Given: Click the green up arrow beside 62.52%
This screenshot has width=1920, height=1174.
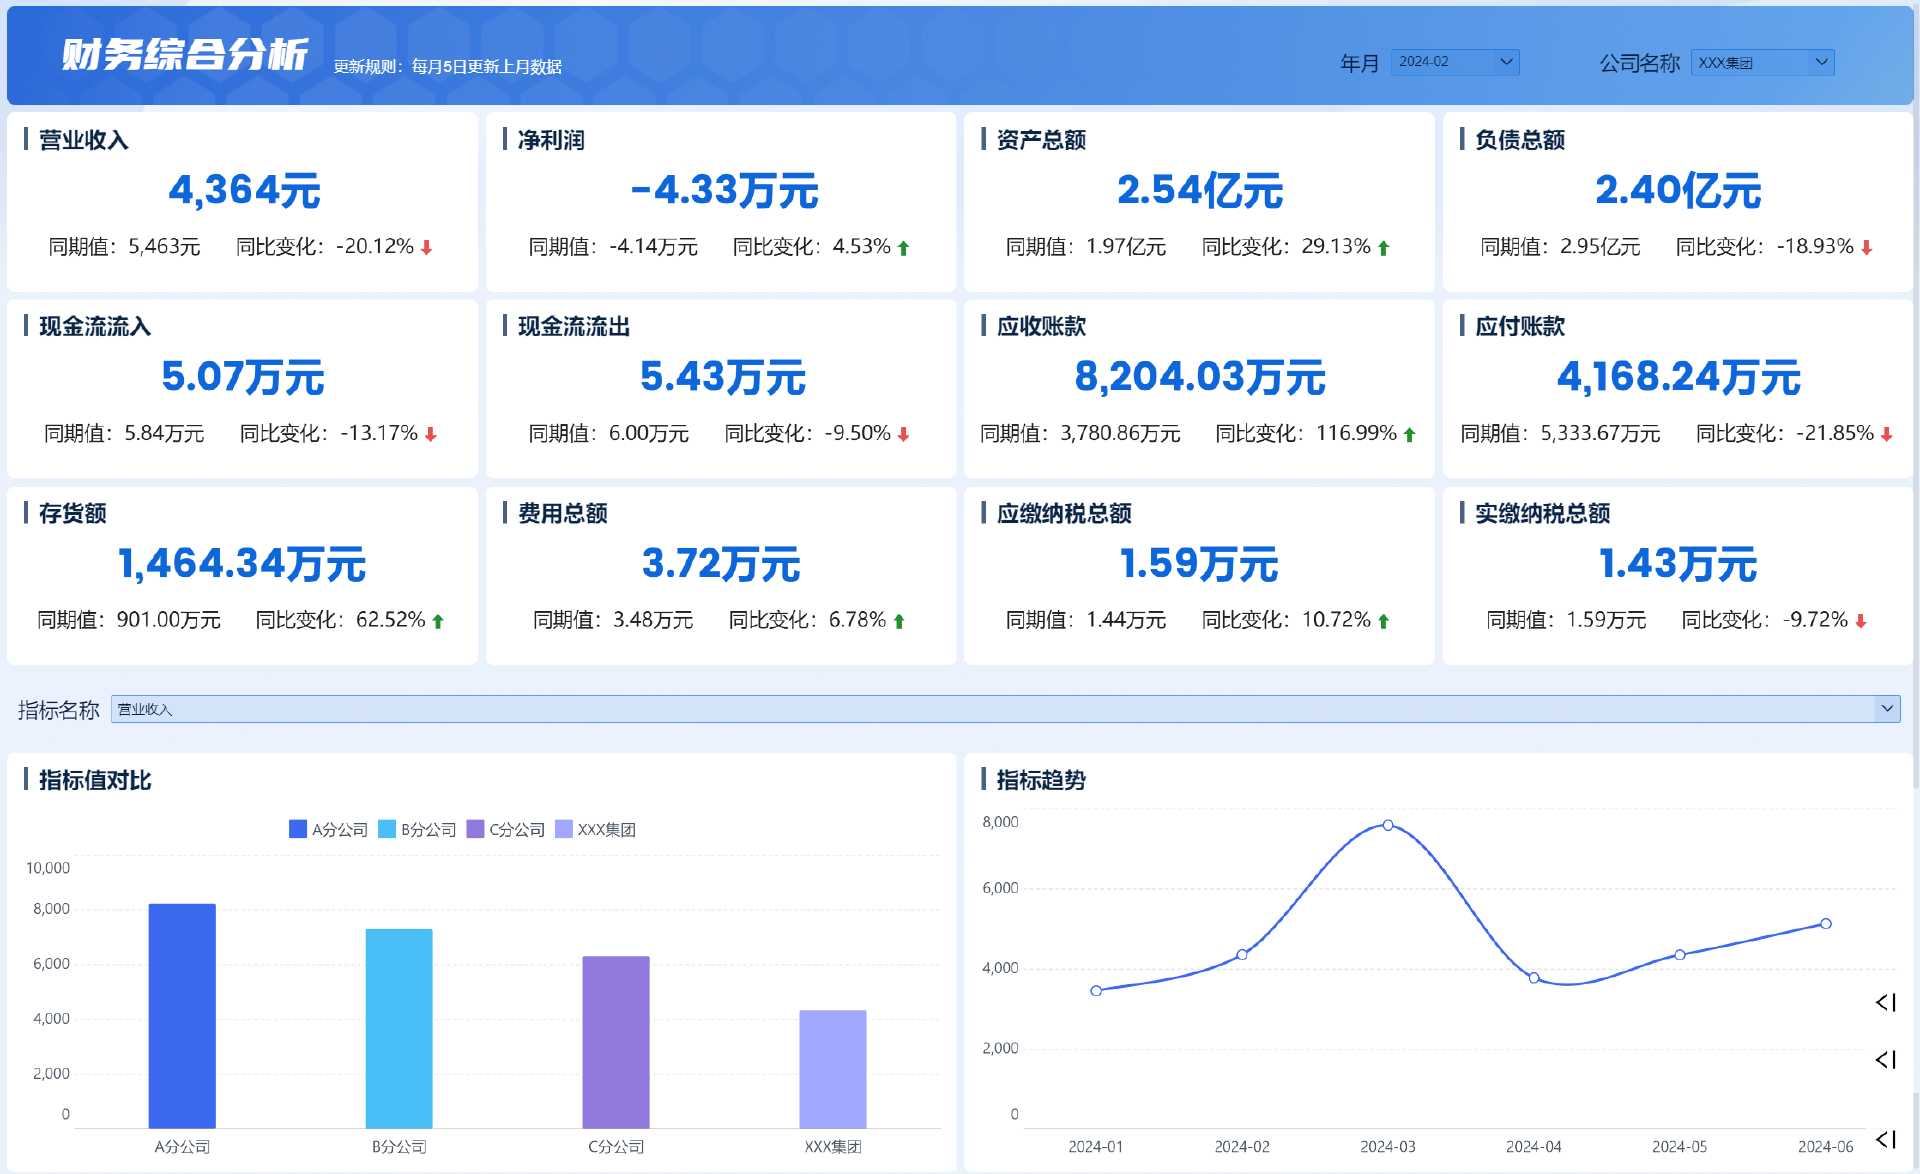Looking at the screenshot, I should [x=438, y=621].
